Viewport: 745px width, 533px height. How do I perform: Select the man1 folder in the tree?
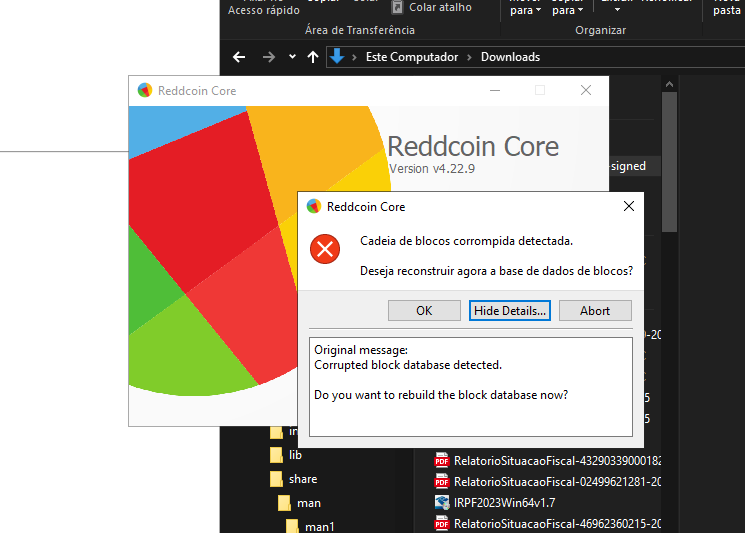319,526
